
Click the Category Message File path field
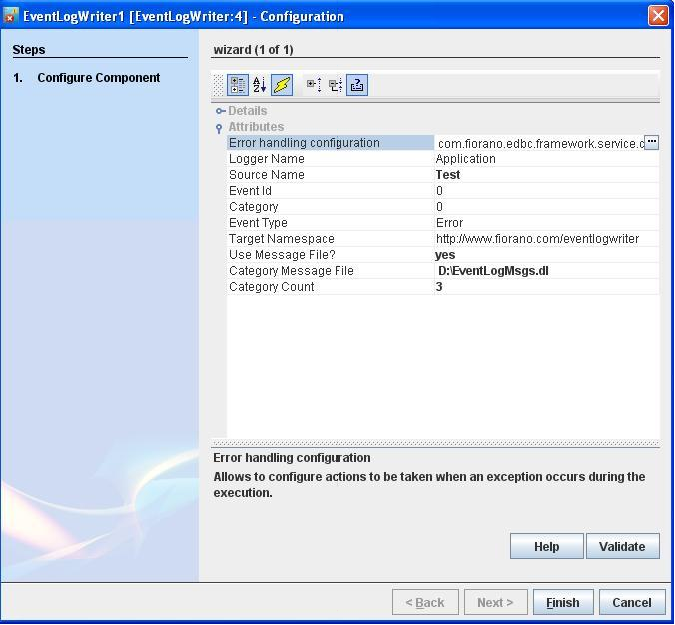(x=546, y=271)
